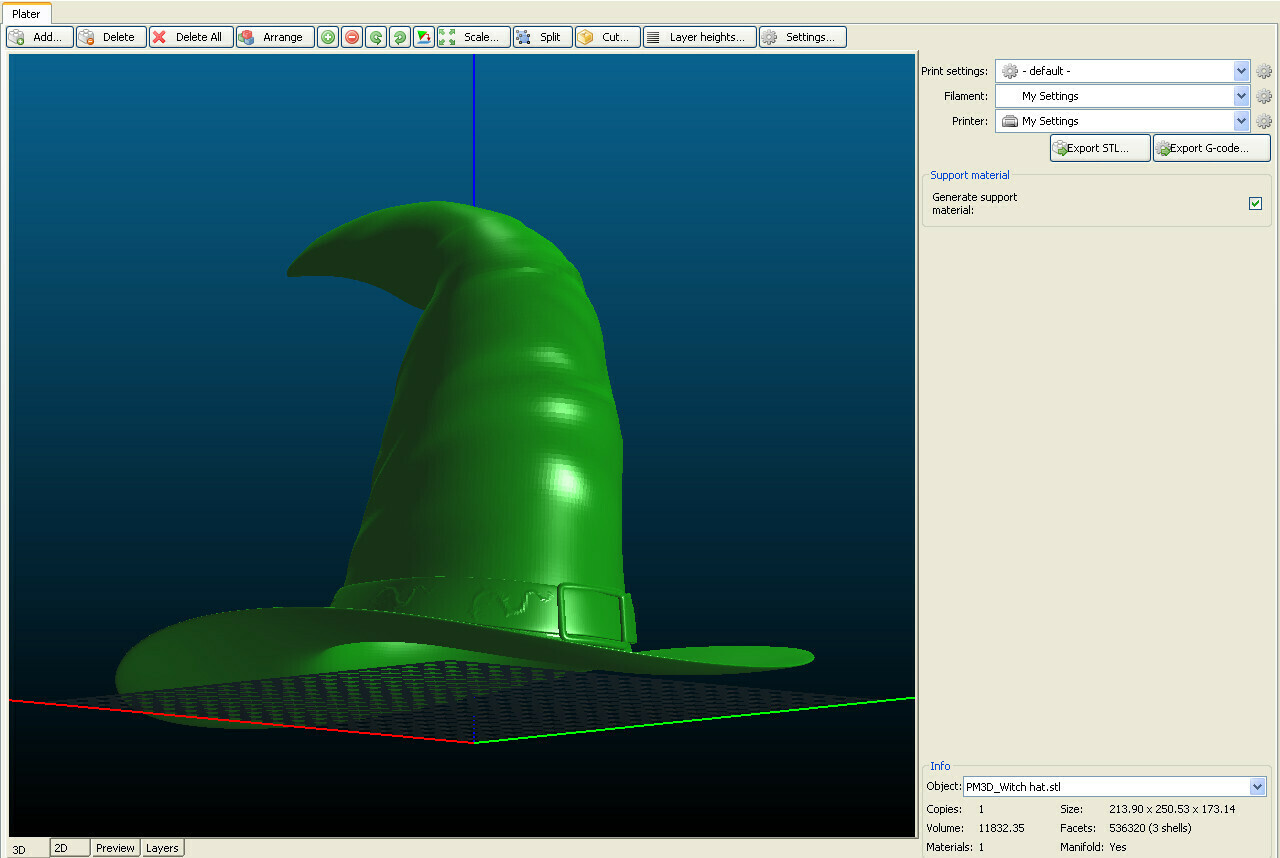Open Filament settings gear editor

coord(1264,96)
